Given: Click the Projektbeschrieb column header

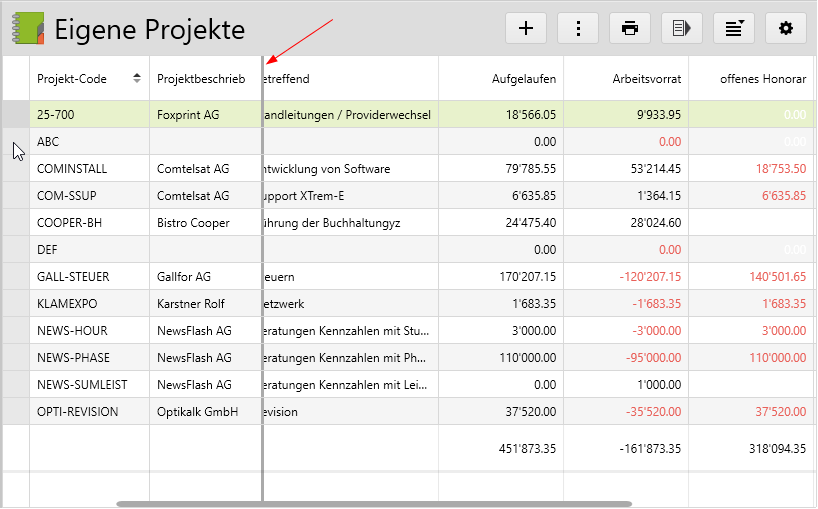Looking at the screenshot, I should tap(194, 78).
